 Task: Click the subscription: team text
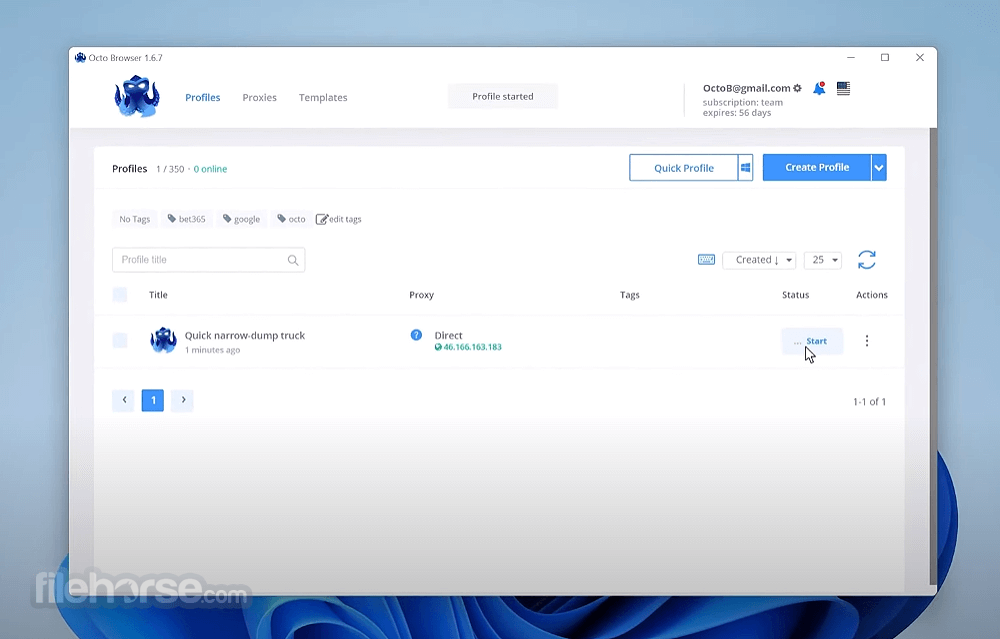coord(742,102)
